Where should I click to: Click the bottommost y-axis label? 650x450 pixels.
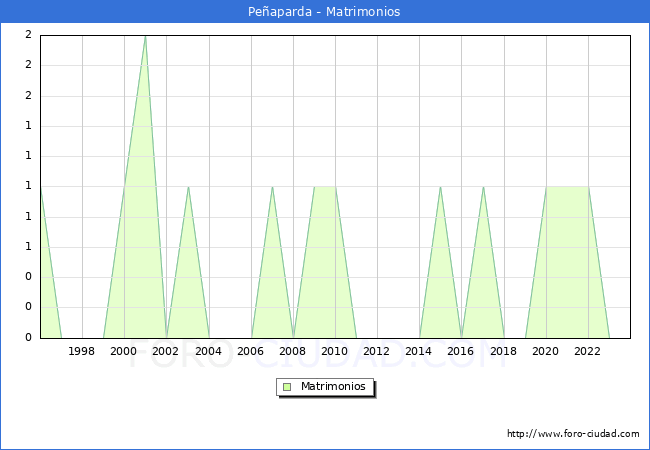(x=28, y=337)
